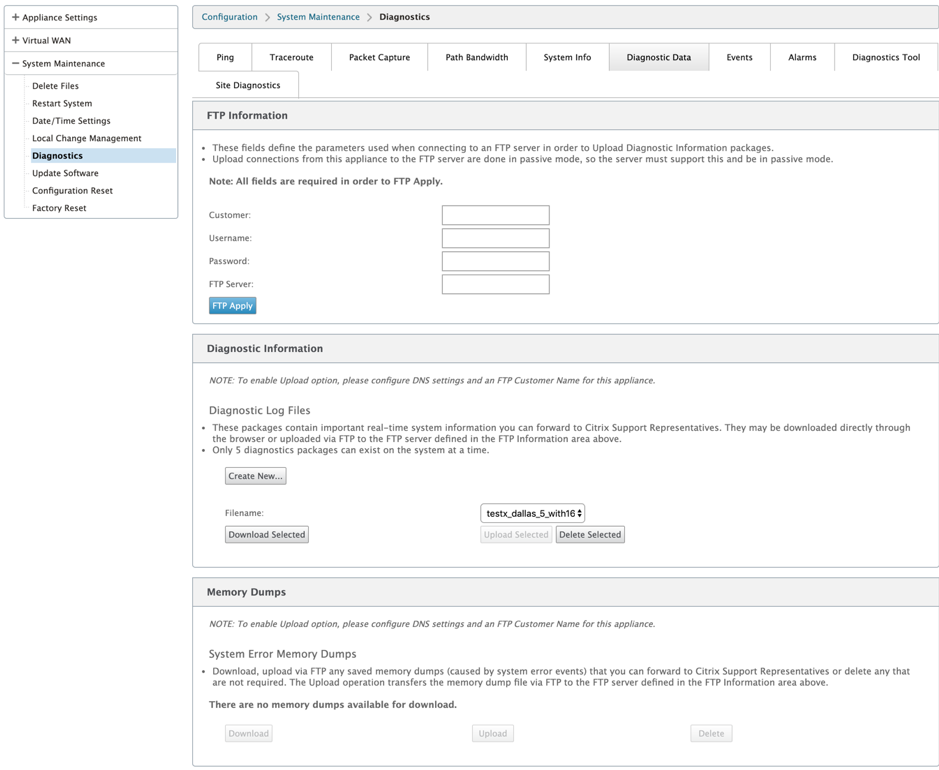Expand the Virtual WAN section
The width and height of the screenshot is (939, 770).
coord(16,40)
